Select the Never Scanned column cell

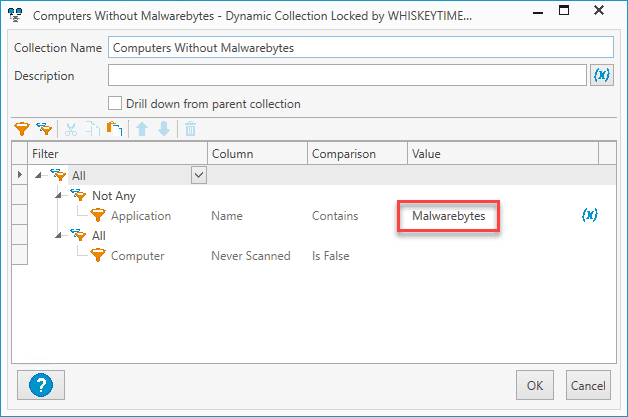(251, 256)
